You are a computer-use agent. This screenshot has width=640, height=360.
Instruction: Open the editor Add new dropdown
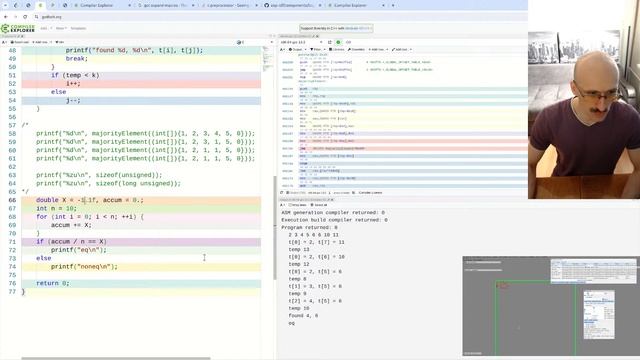[x=42, y=42]
